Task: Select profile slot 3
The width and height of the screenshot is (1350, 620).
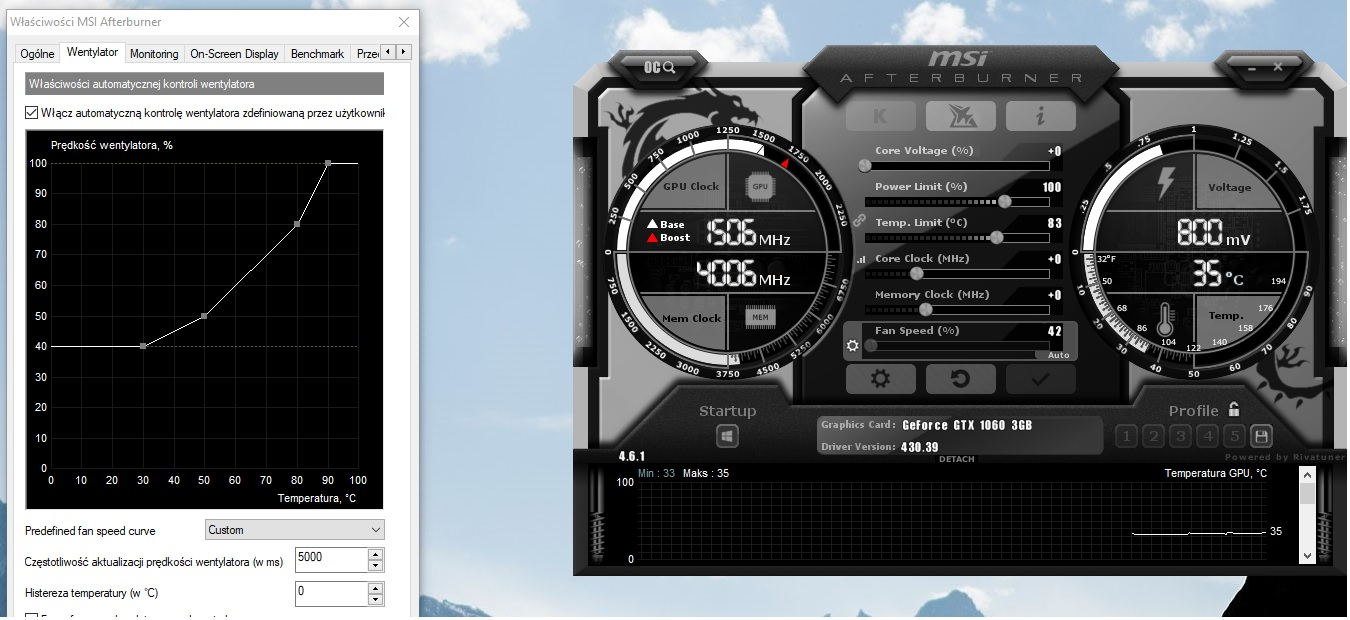Action: 1180,436
